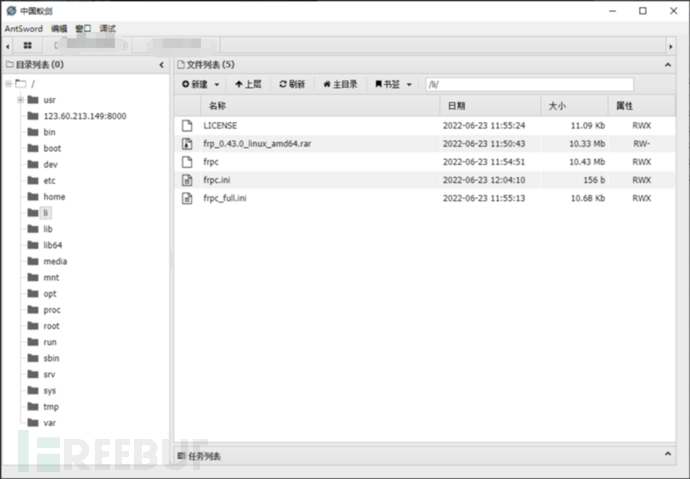Image resolution: width=690 pixels, height=479 pixels.
Task: Click the LICENSE file icon
Action: (x=187, y=126)
